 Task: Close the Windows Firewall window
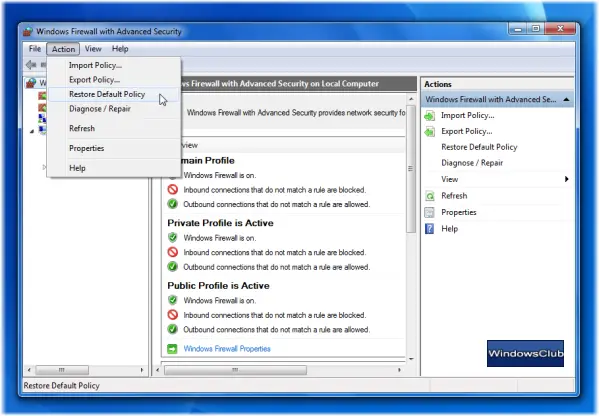point(560,29)
